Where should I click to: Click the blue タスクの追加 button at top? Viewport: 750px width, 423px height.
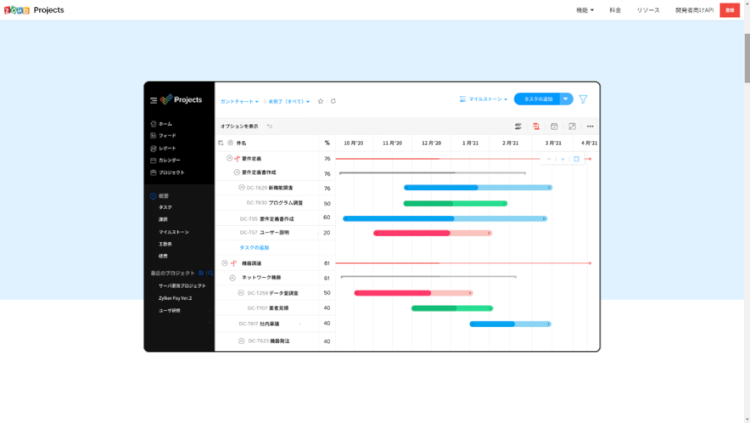pyautogui.click(x=537, y=99)
